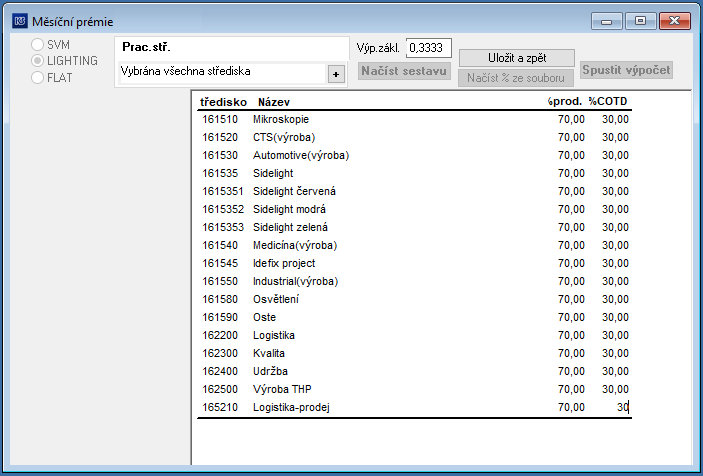
Task: Click %COTD value for Kvalita
Action: 615,353
